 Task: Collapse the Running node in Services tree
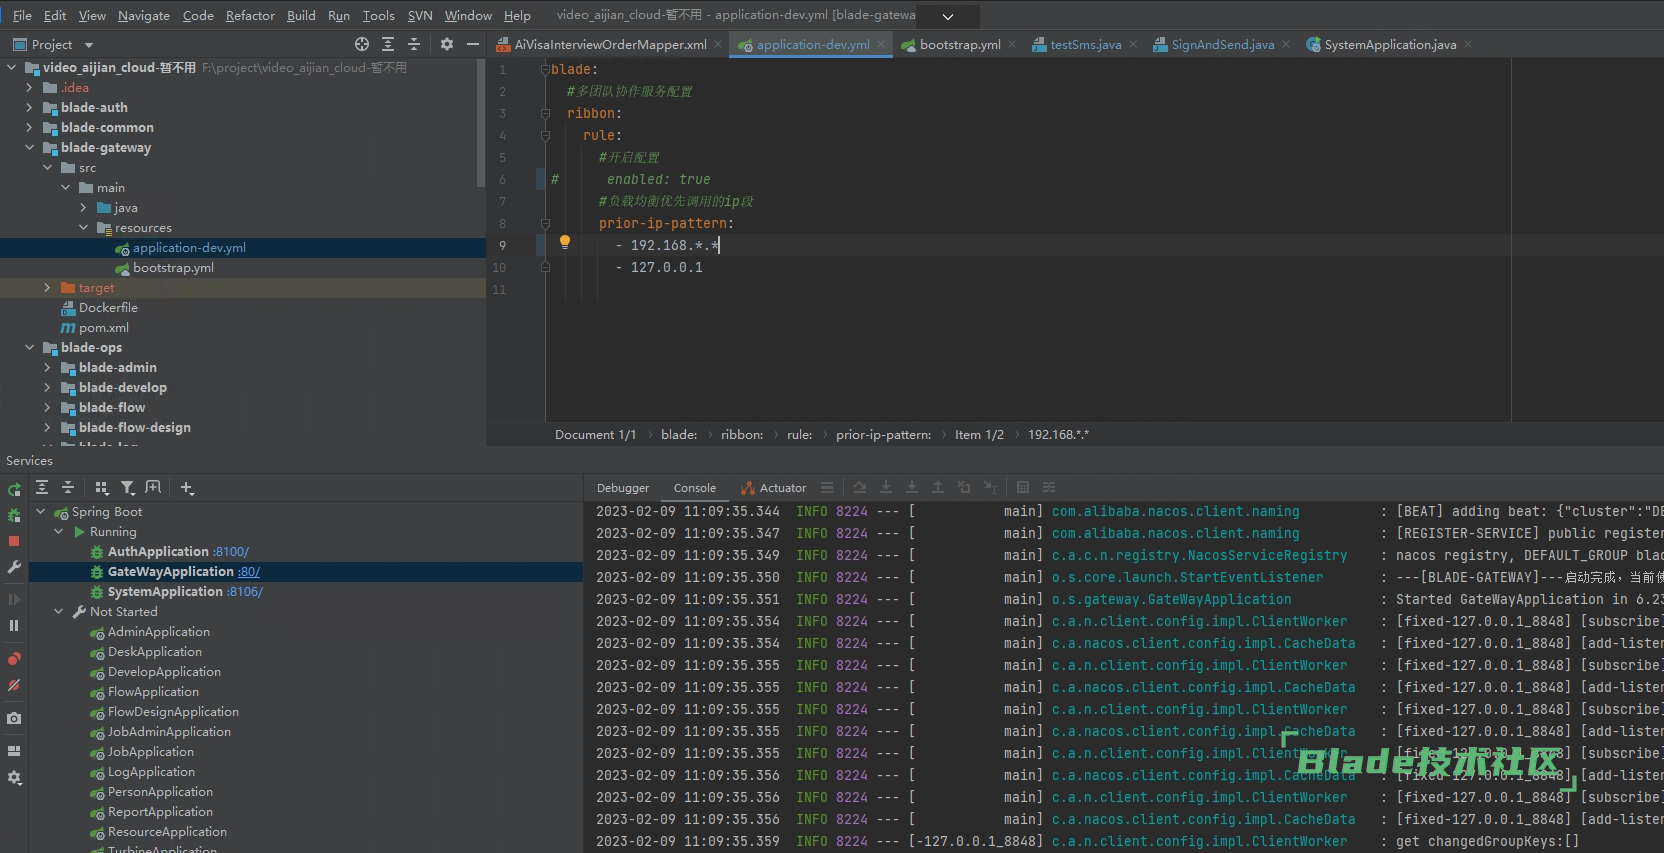pos(59,531)
